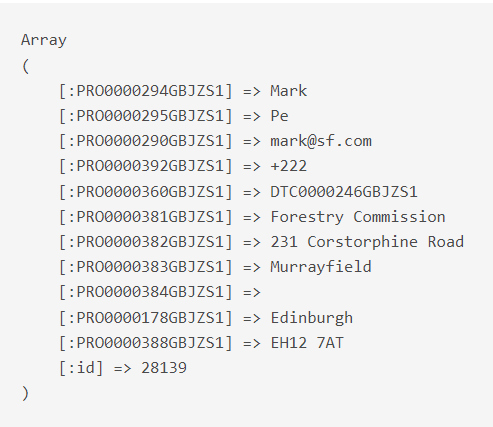Select the text Forestry Commission
The width and height of the screenshot is (493, 427).
(358, 217)
